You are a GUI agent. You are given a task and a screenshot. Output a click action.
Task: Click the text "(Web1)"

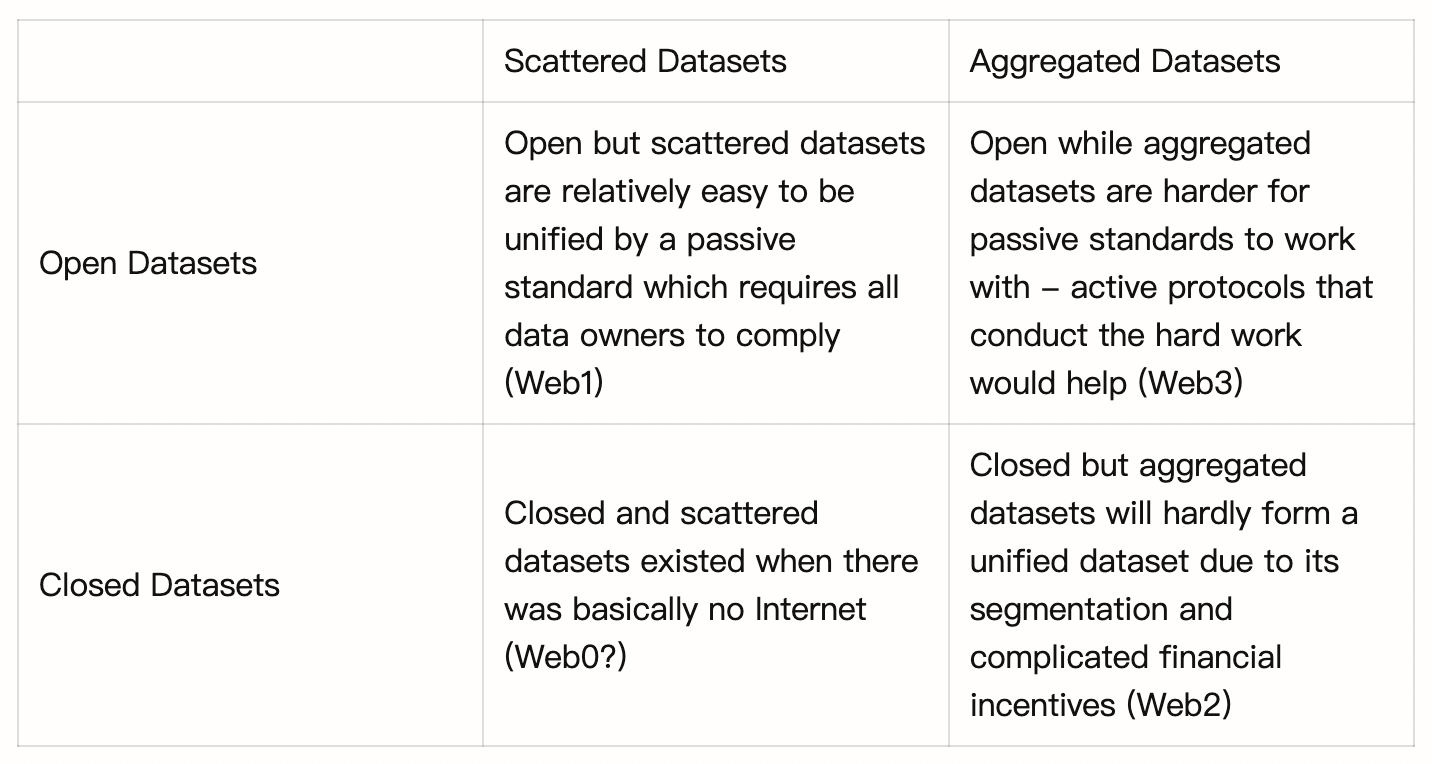point(554,383)
